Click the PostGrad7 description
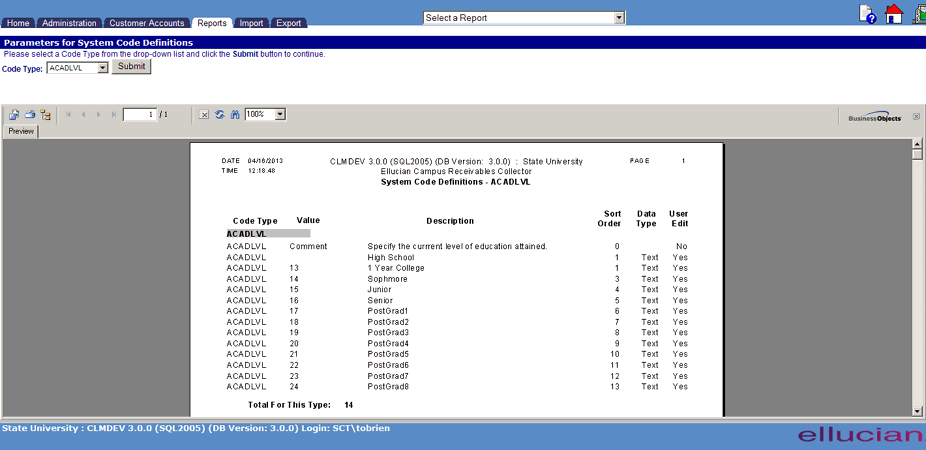This screenshot has height=450, width=926. pyautogui.click(x=388, y=376)
